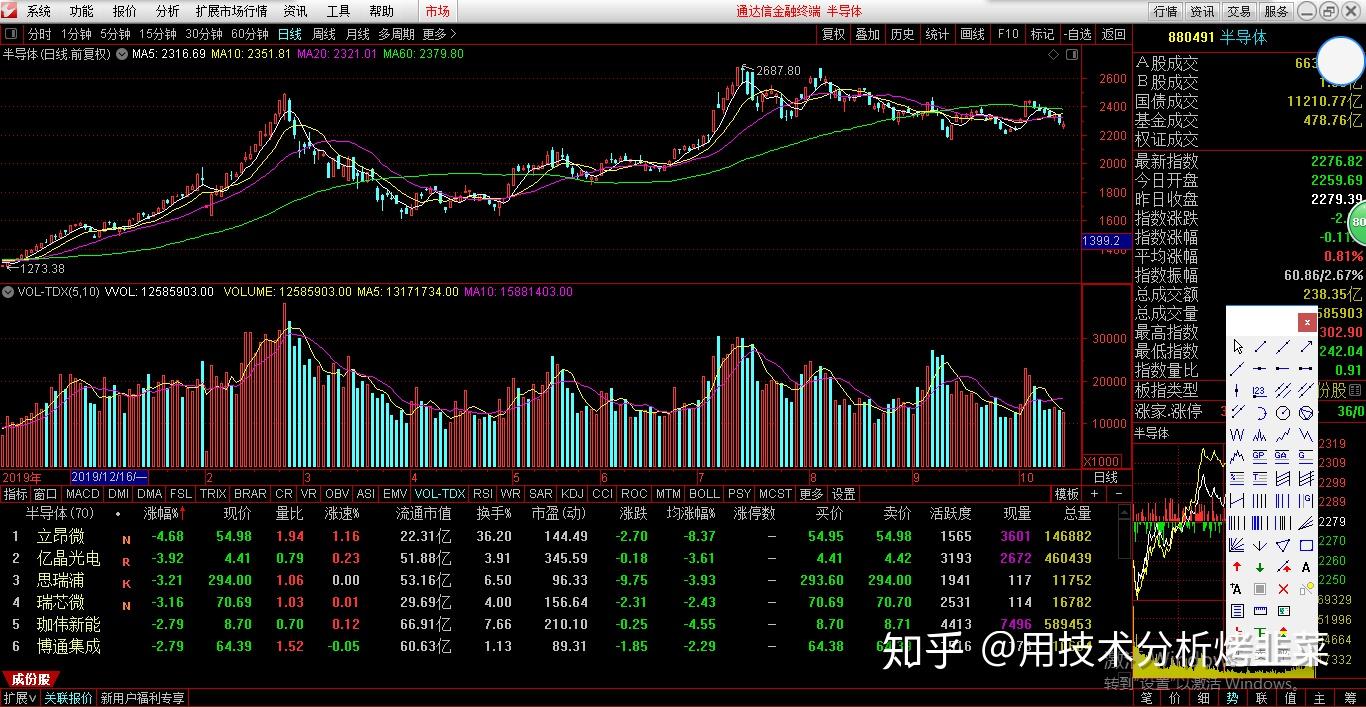
Task: Select the circle drawing tool
Action: pos(1283,412)
